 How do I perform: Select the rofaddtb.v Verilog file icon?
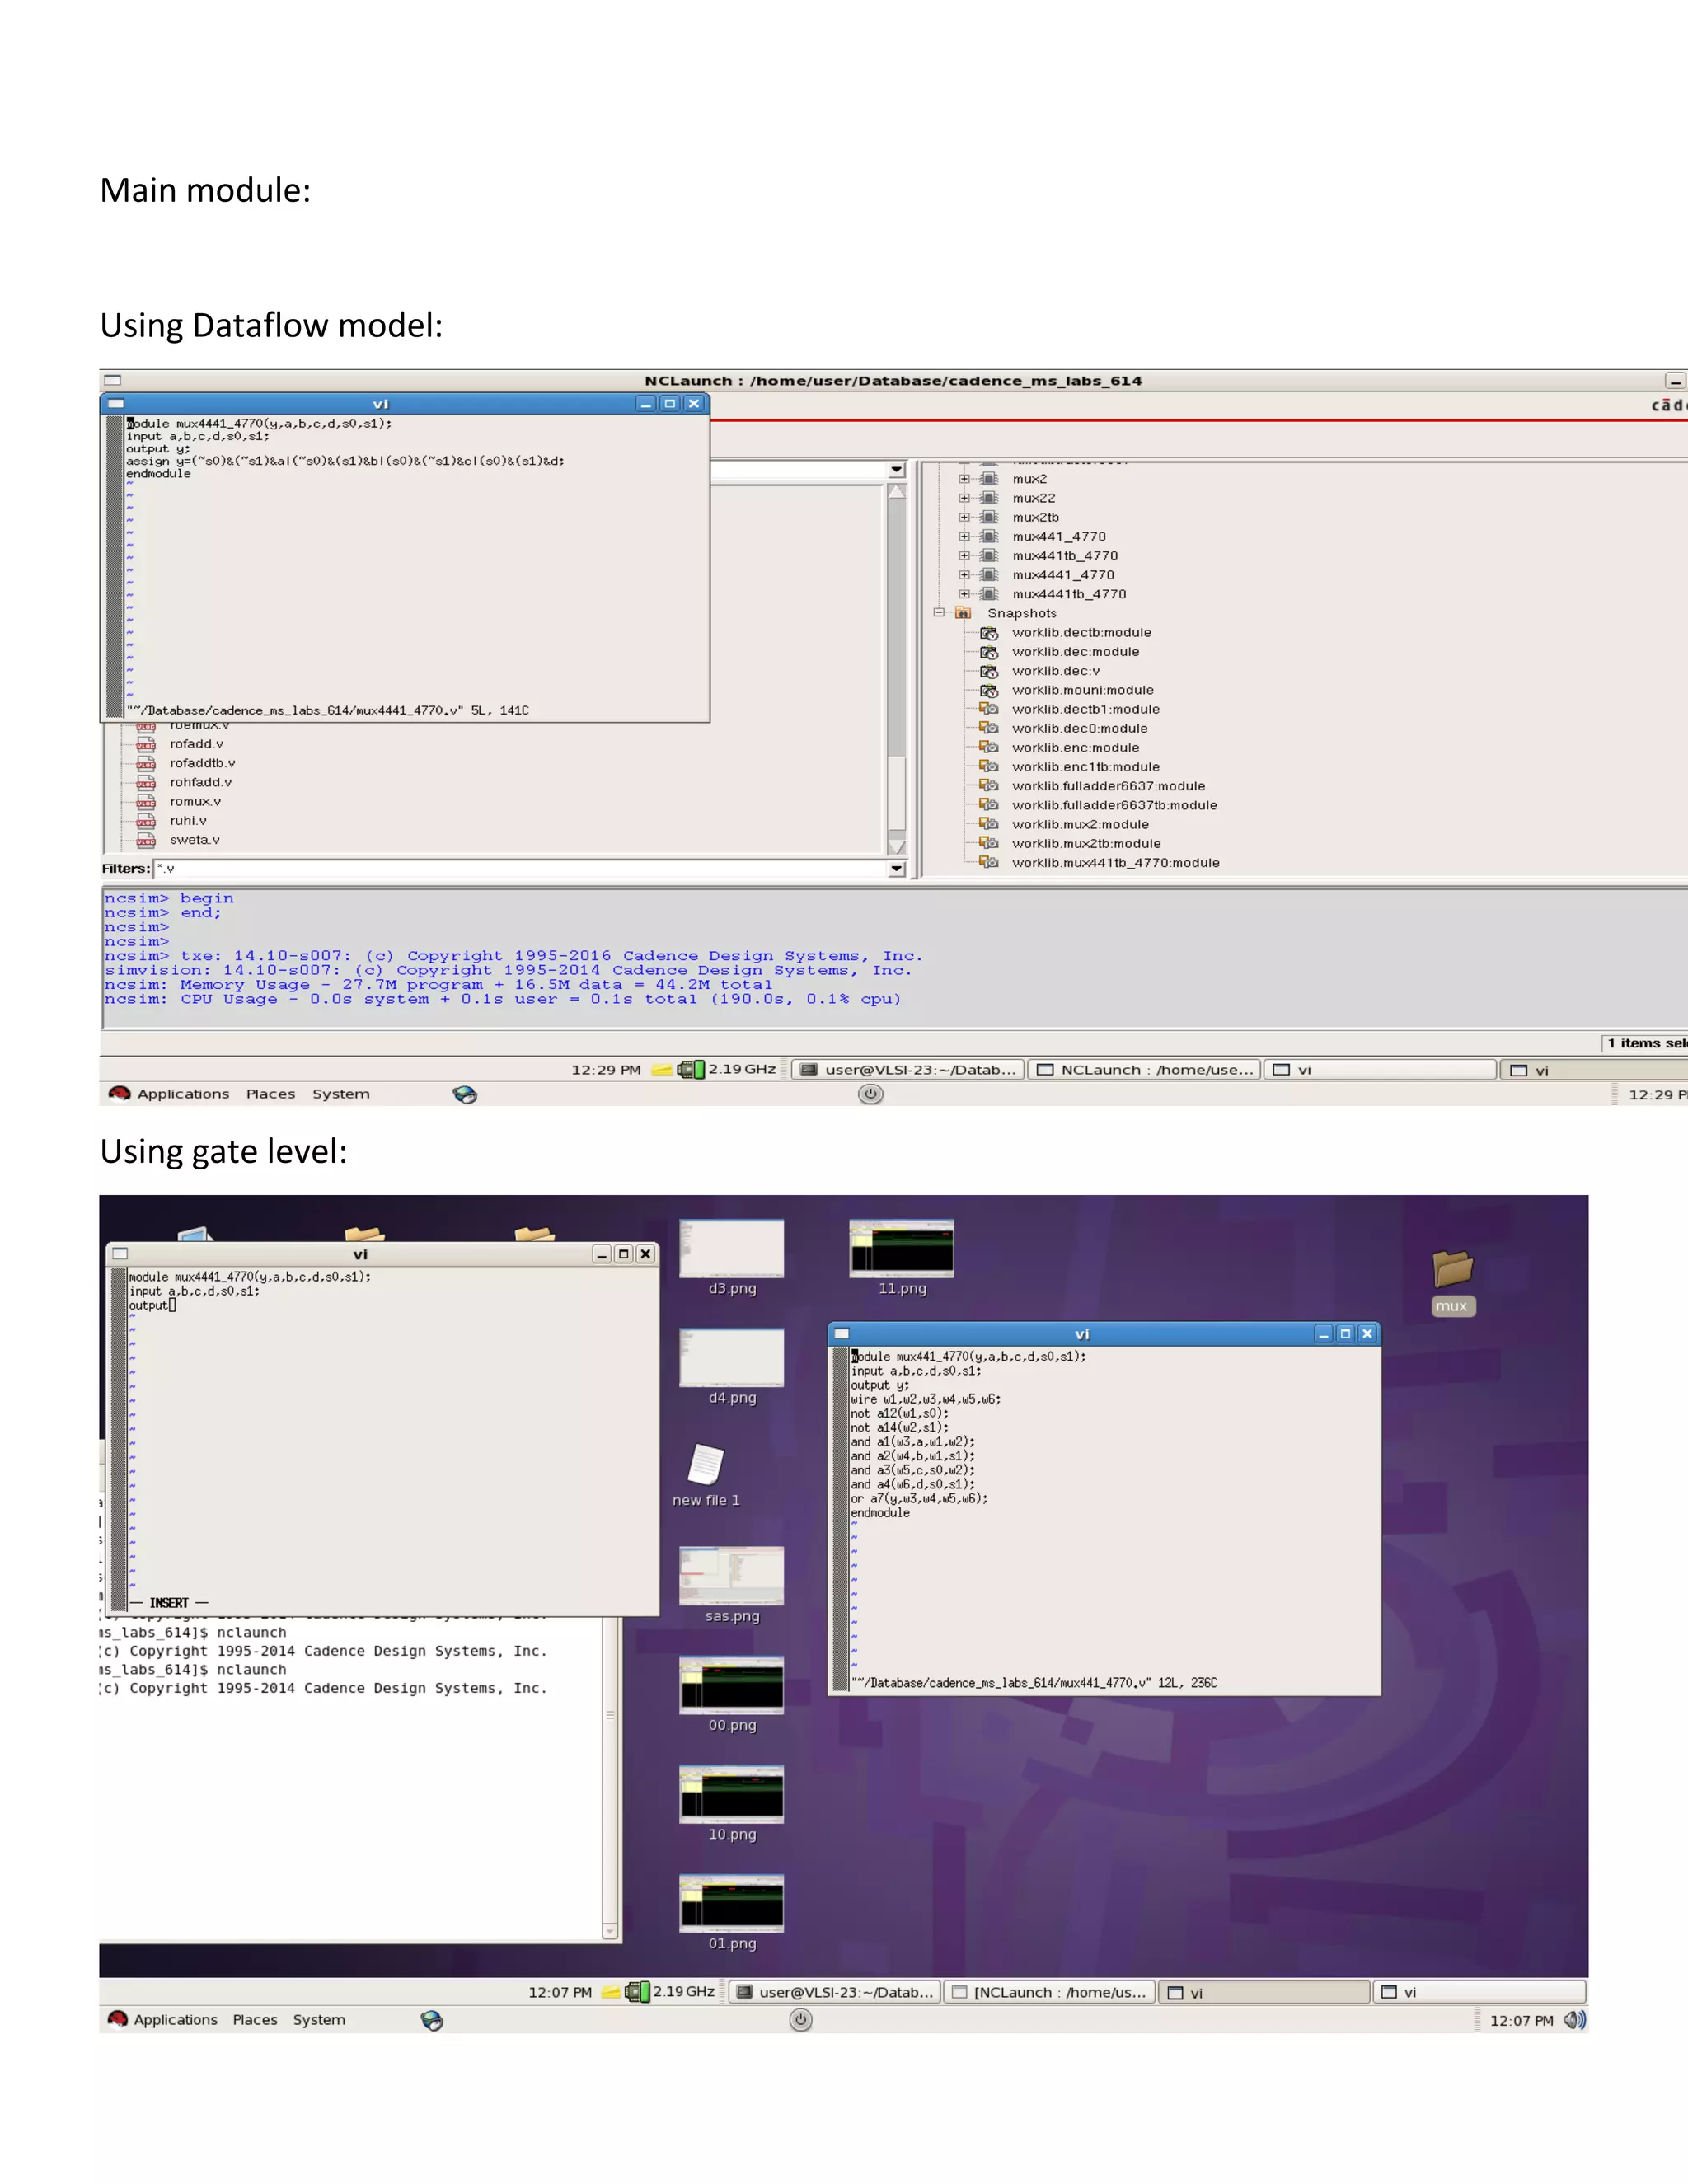coord(146,763)
